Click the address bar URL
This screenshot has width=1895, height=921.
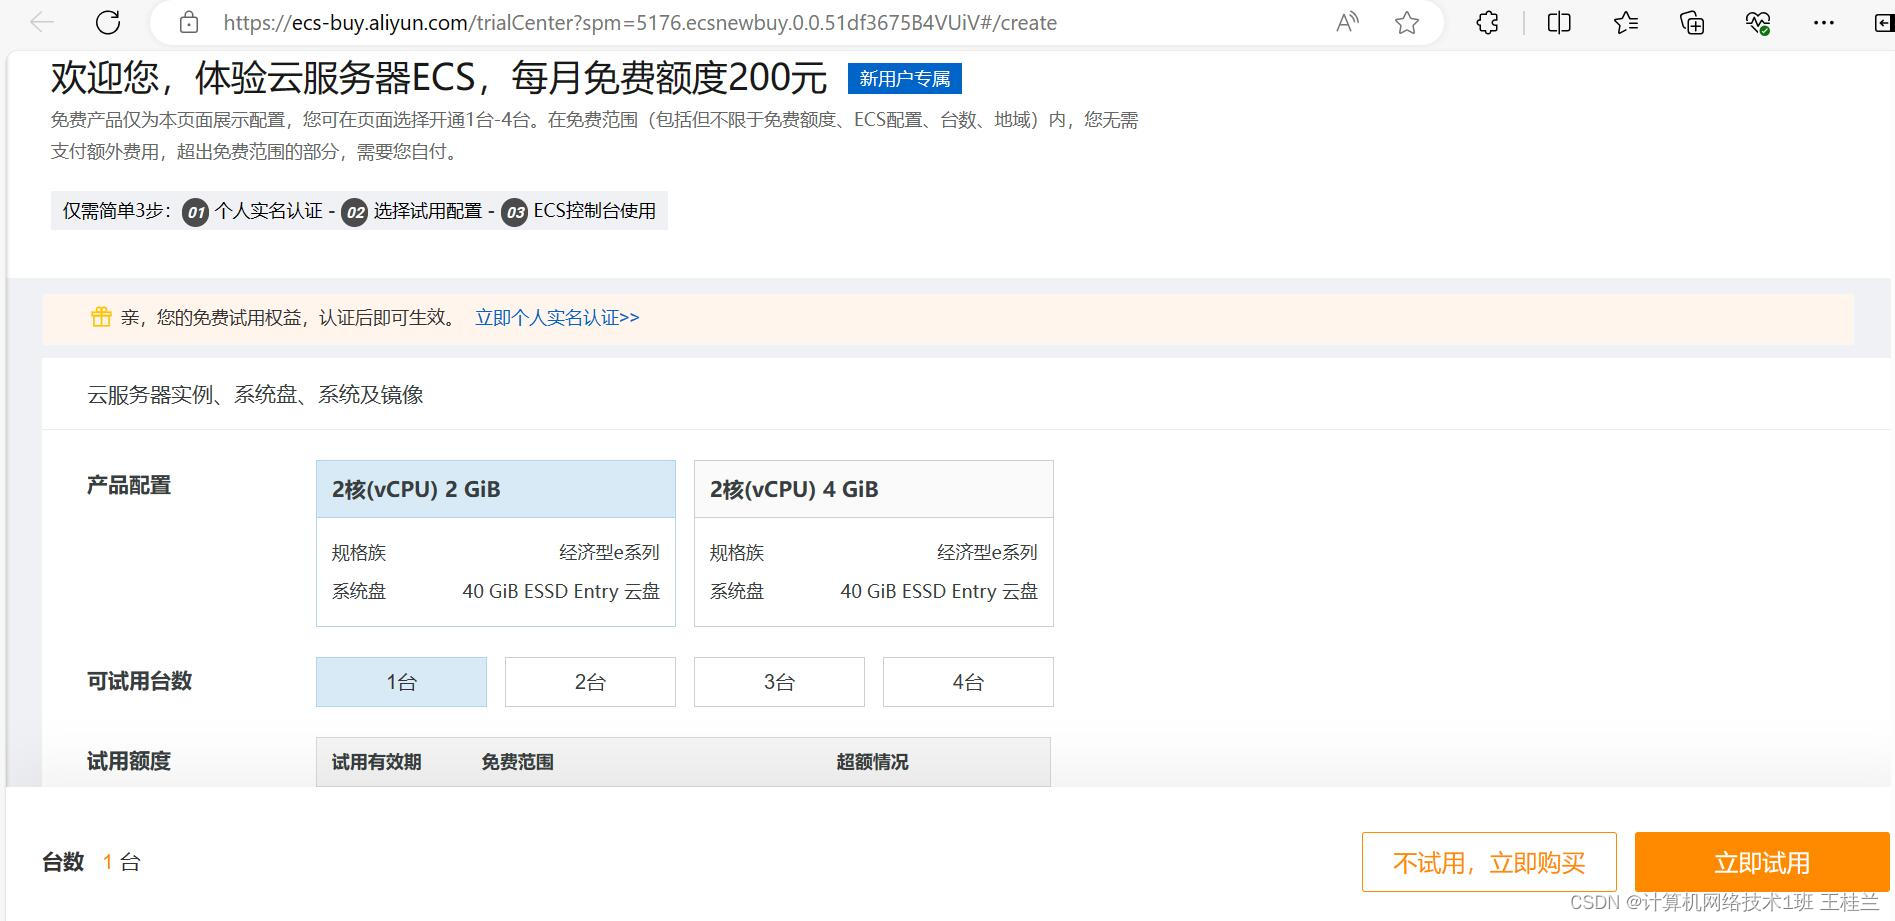pos(640,22)
